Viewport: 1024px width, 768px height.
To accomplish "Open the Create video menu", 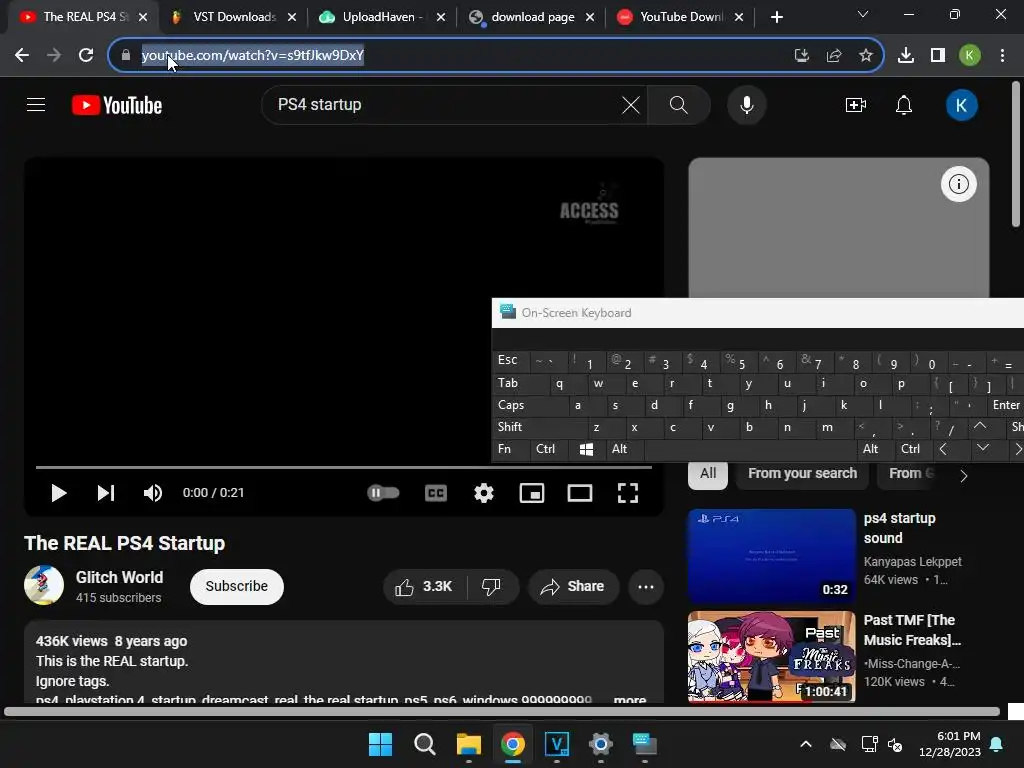I will [856, 104].
